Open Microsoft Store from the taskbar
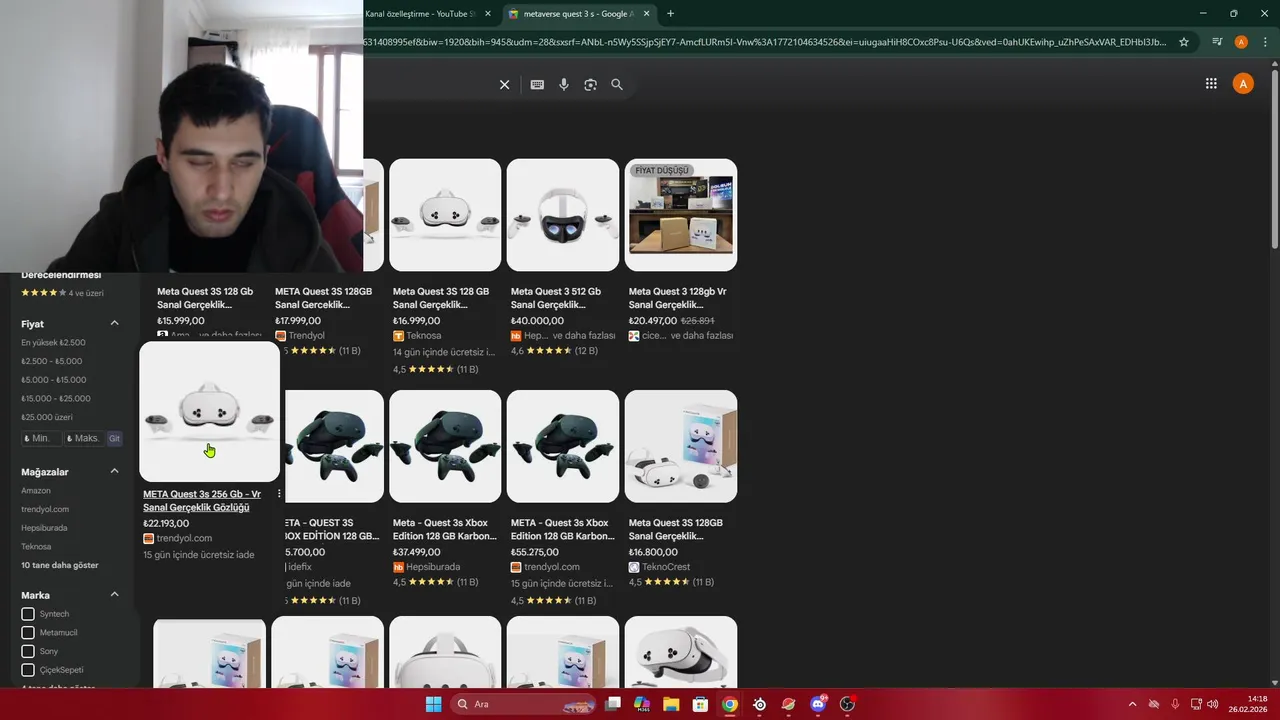This screenshot has height=720, width=1280. tap(700, 704)
